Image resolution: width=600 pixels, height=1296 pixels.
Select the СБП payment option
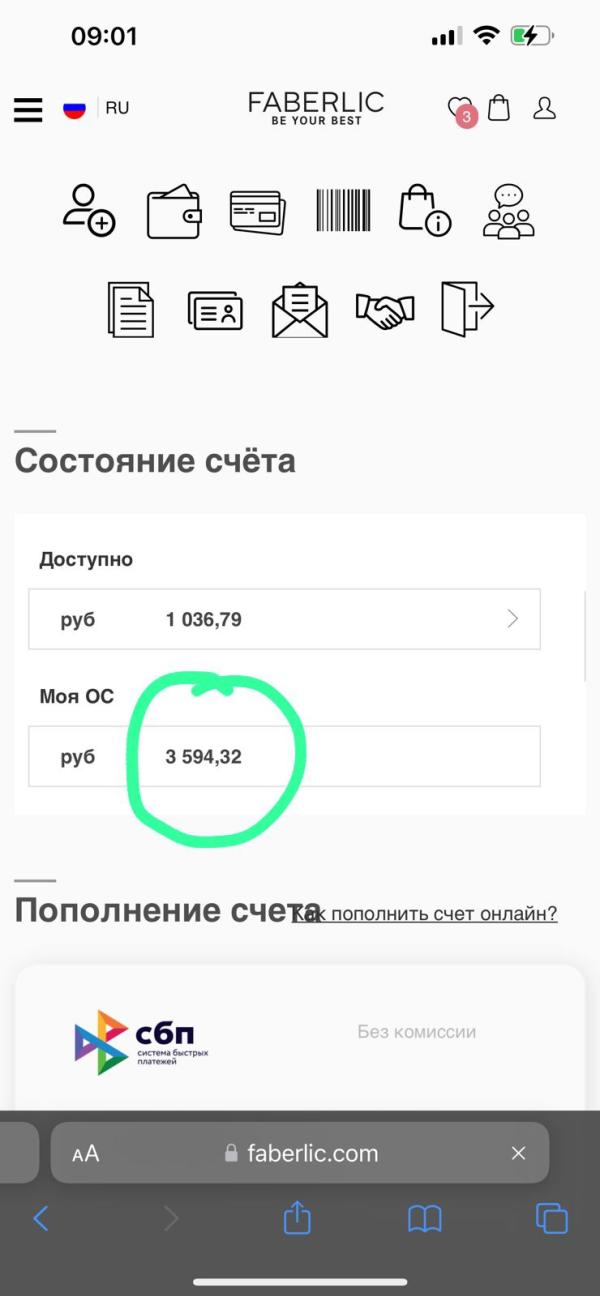(300, 1035)
